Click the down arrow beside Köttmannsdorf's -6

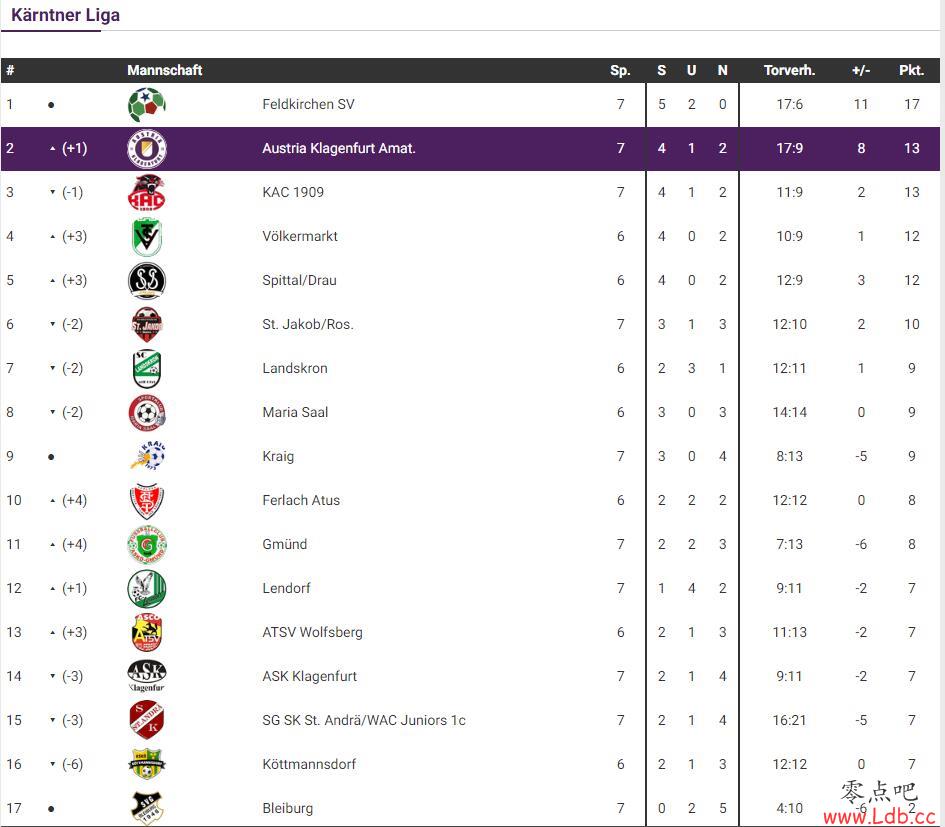pos(52,764)
